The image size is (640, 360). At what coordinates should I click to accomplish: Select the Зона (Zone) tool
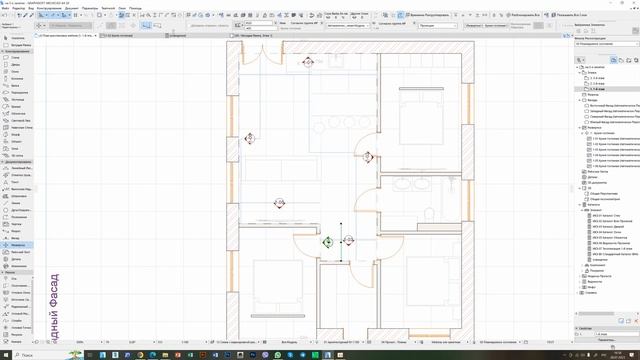(x=16, y=149)
